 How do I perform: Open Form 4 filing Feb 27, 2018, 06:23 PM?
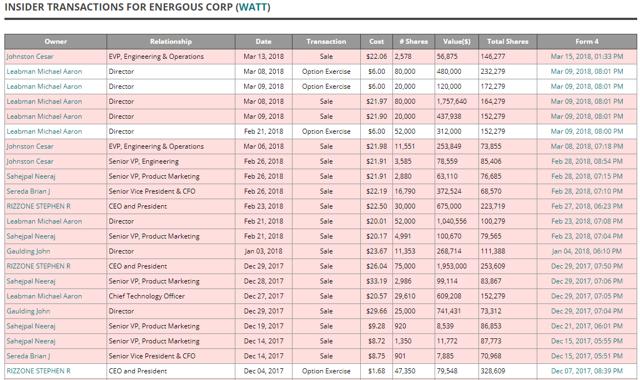(587, 206)
